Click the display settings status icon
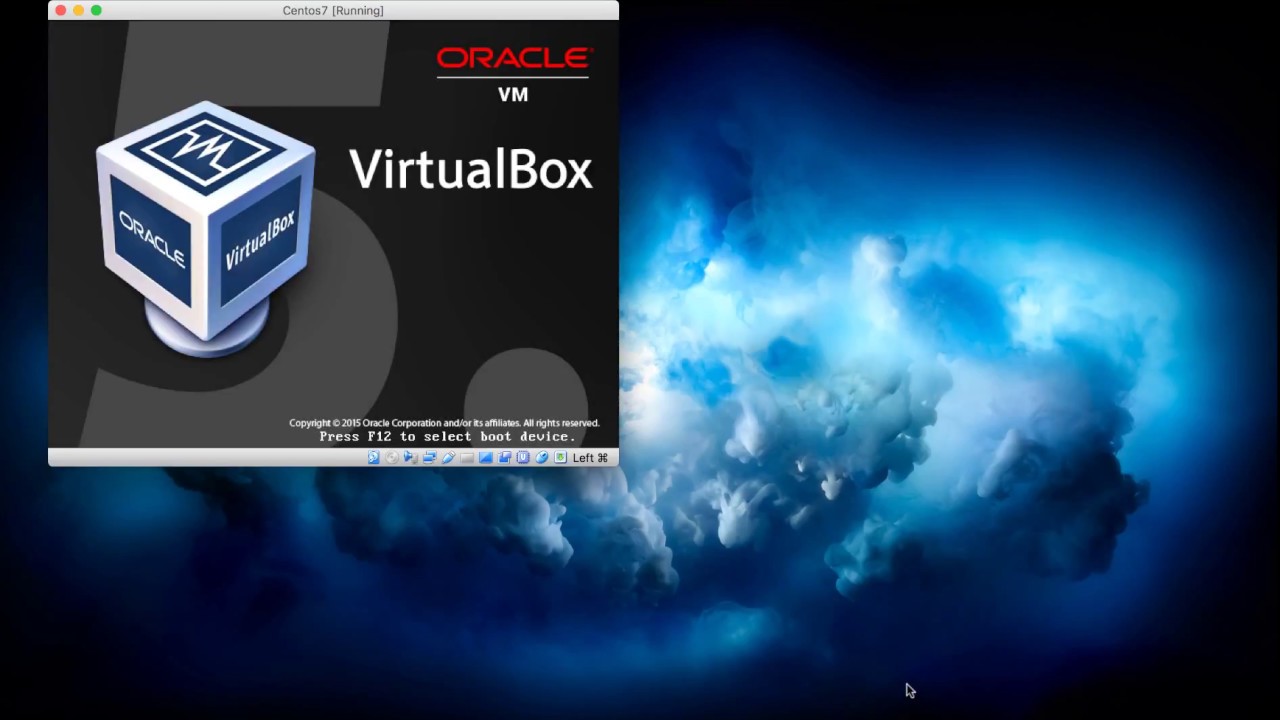This screenshot has height=720, width=1280. point(486,457)
